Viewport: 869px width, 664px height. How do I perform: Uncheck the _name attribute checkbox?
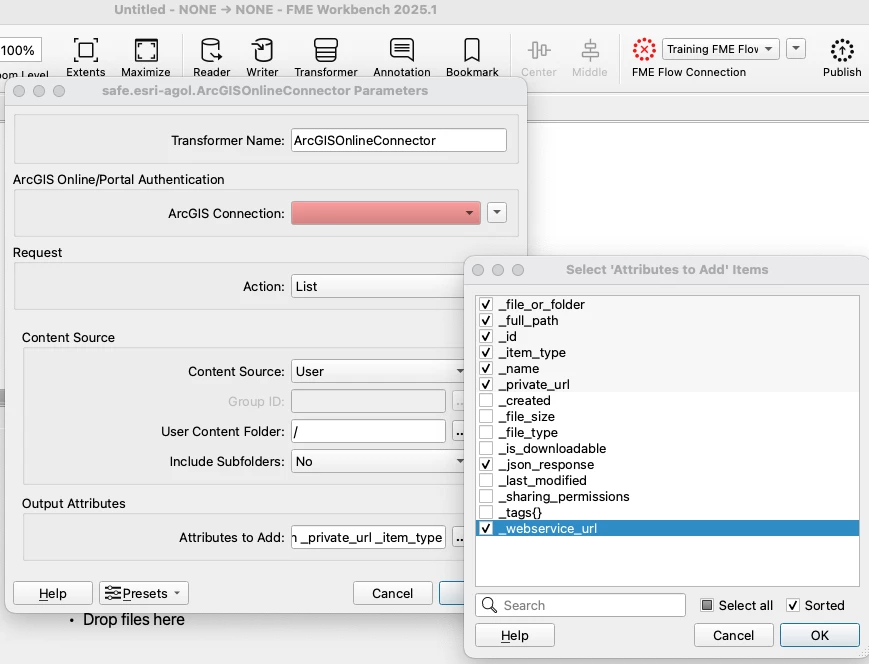click(486, 369)
